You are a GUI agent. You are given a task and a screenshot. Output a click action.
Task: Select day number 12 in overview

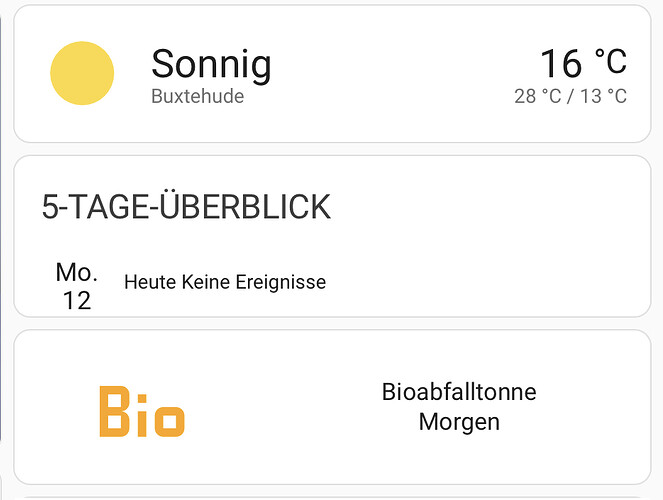tap(76, 300)
